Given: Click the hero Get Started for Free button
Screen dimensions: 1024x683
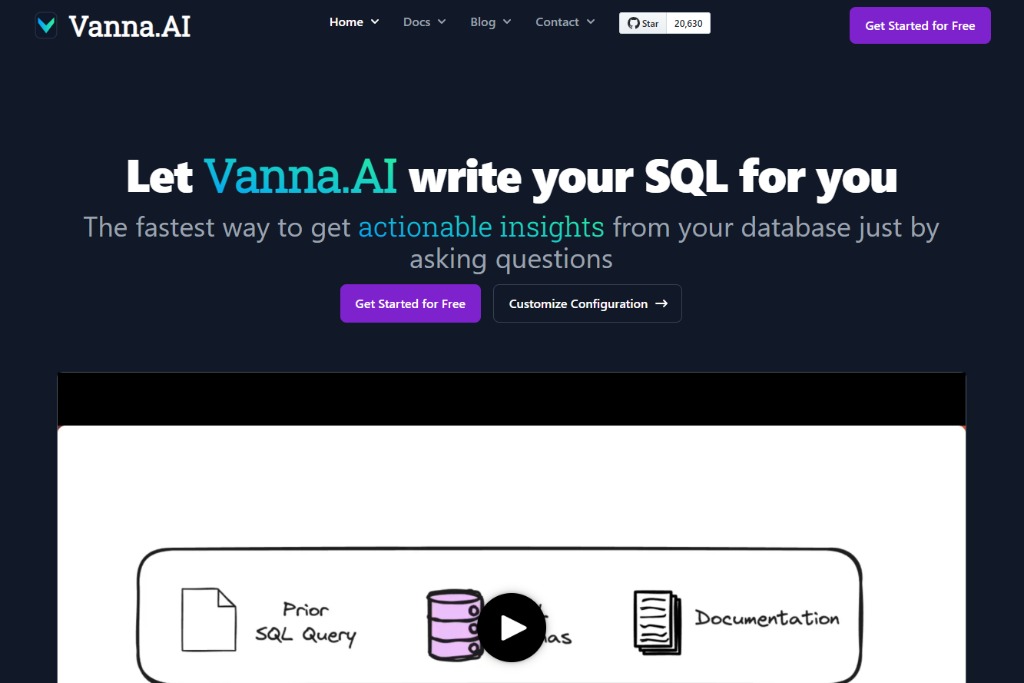Looking at the screenshot, I should (410, 303).
